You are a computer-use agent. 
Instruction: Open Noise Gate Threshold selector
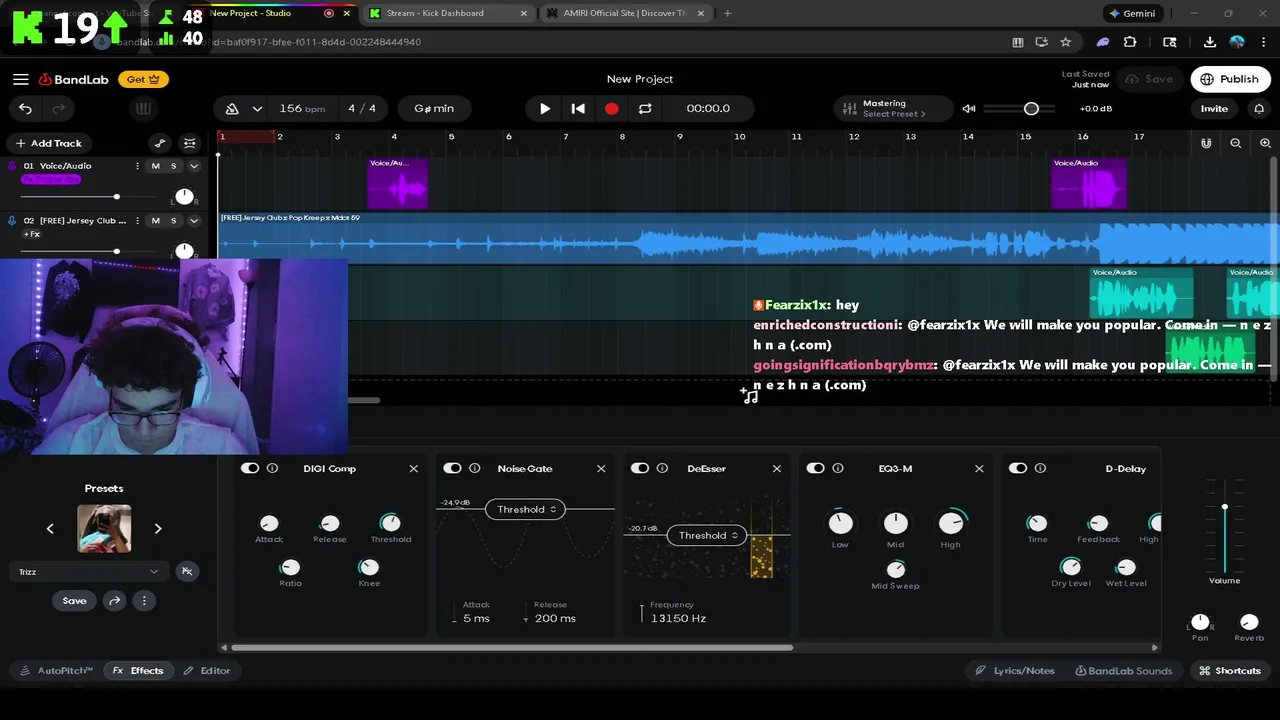coord(526,509)
